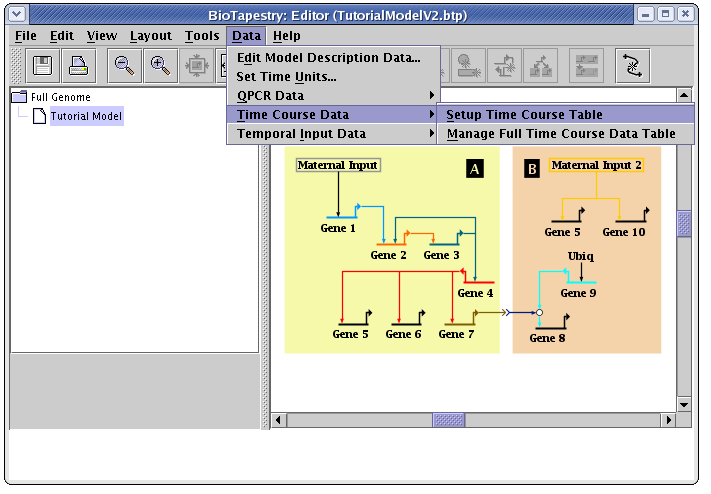Screen dimensions: 711x494
Task: Select Manage Full Time Course Data Table
Action: [560, 133]
